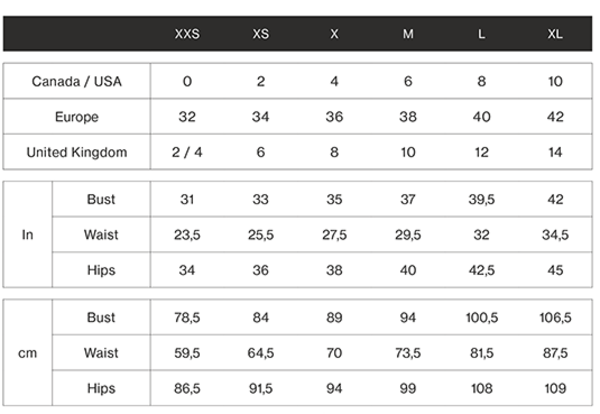This screenshot has height=414, width=600.
Task: Select the 'cm' unit label
Action: (28, 353)
